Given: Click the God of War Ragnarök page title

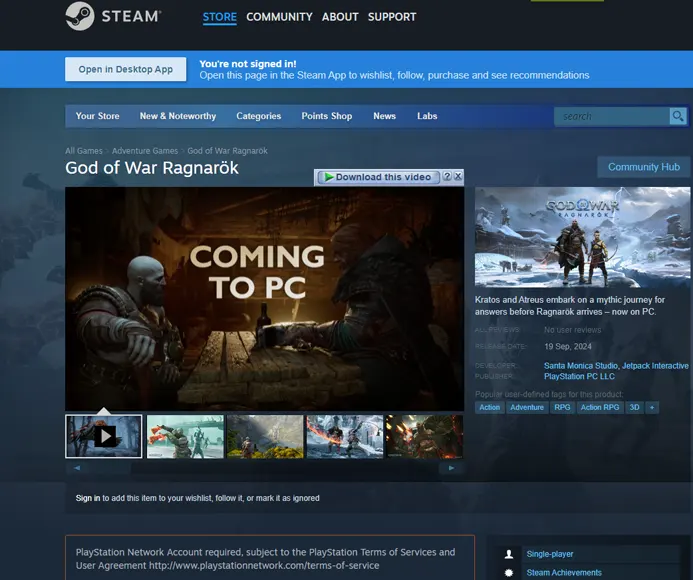Looking at the screenshot, I should (x=152, y=168).
